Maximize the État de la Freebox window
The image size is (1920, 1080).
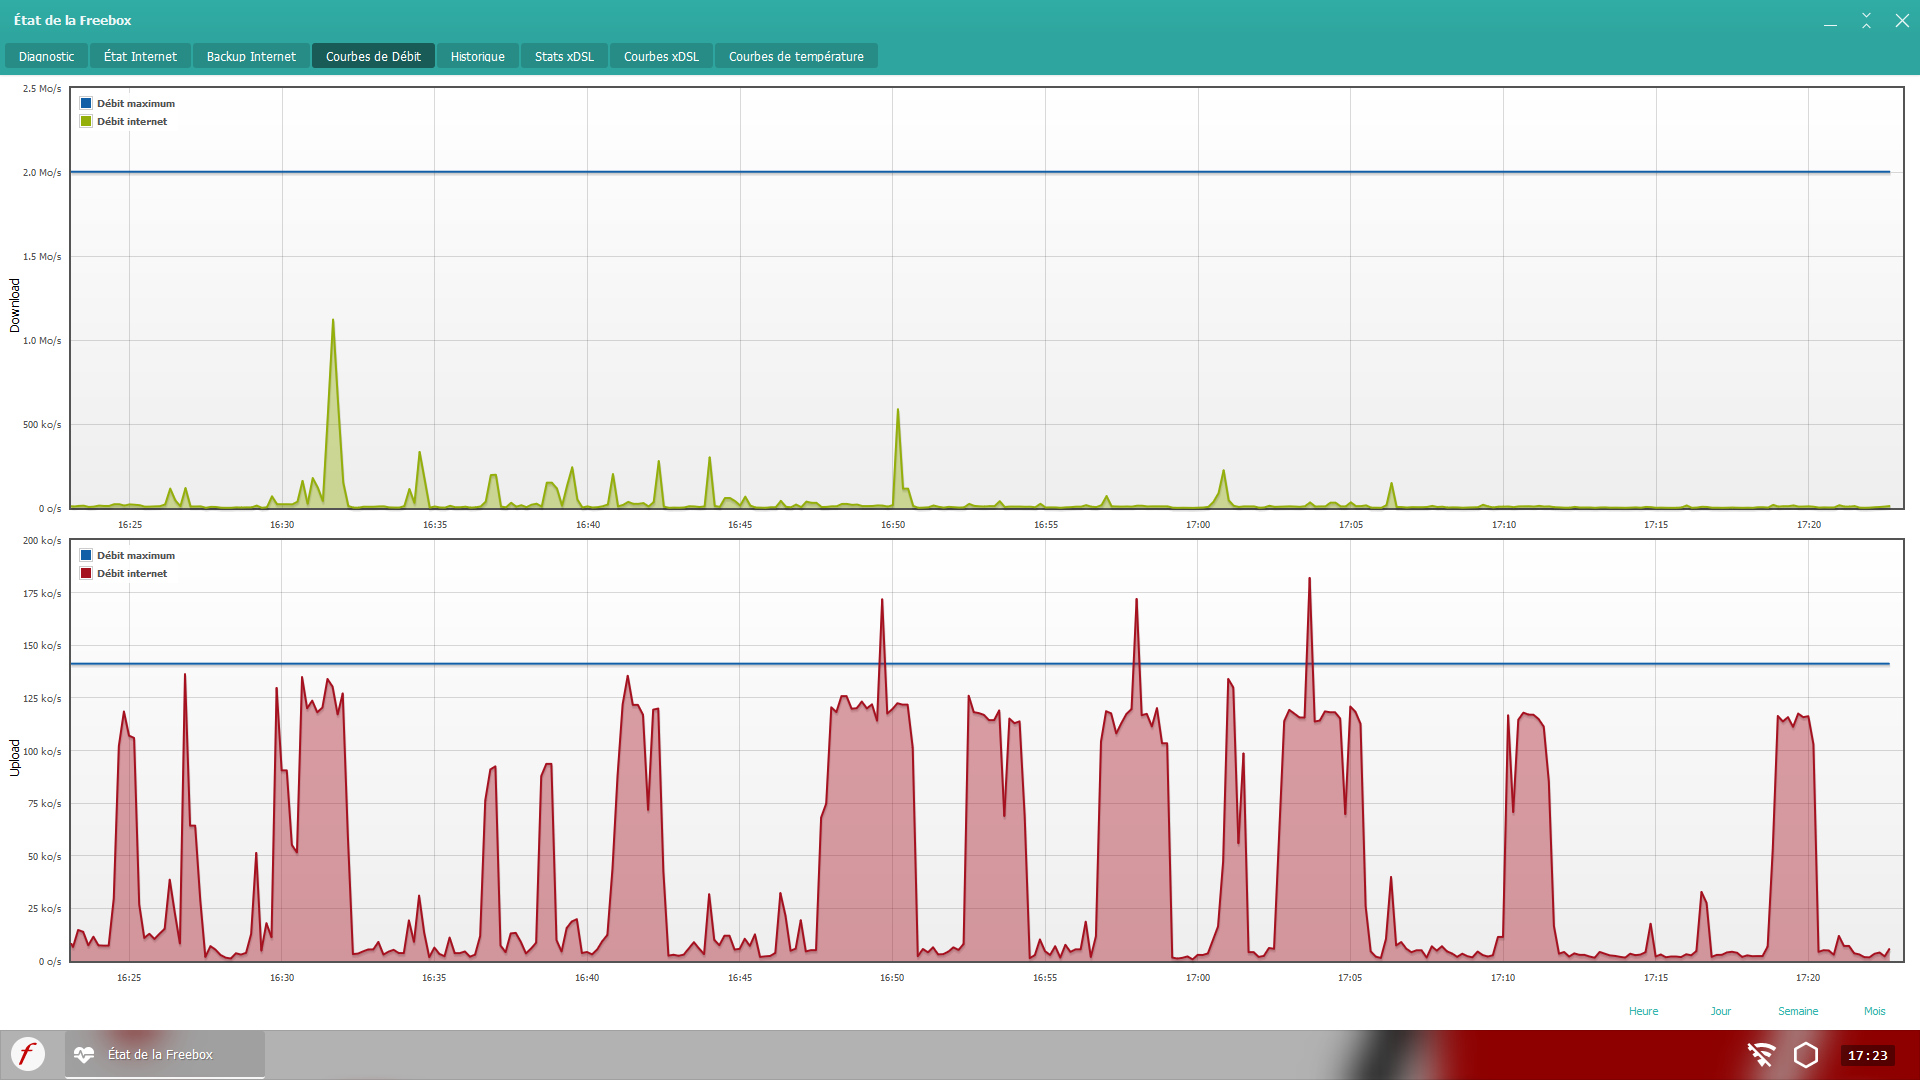[x=1866, y=21]
